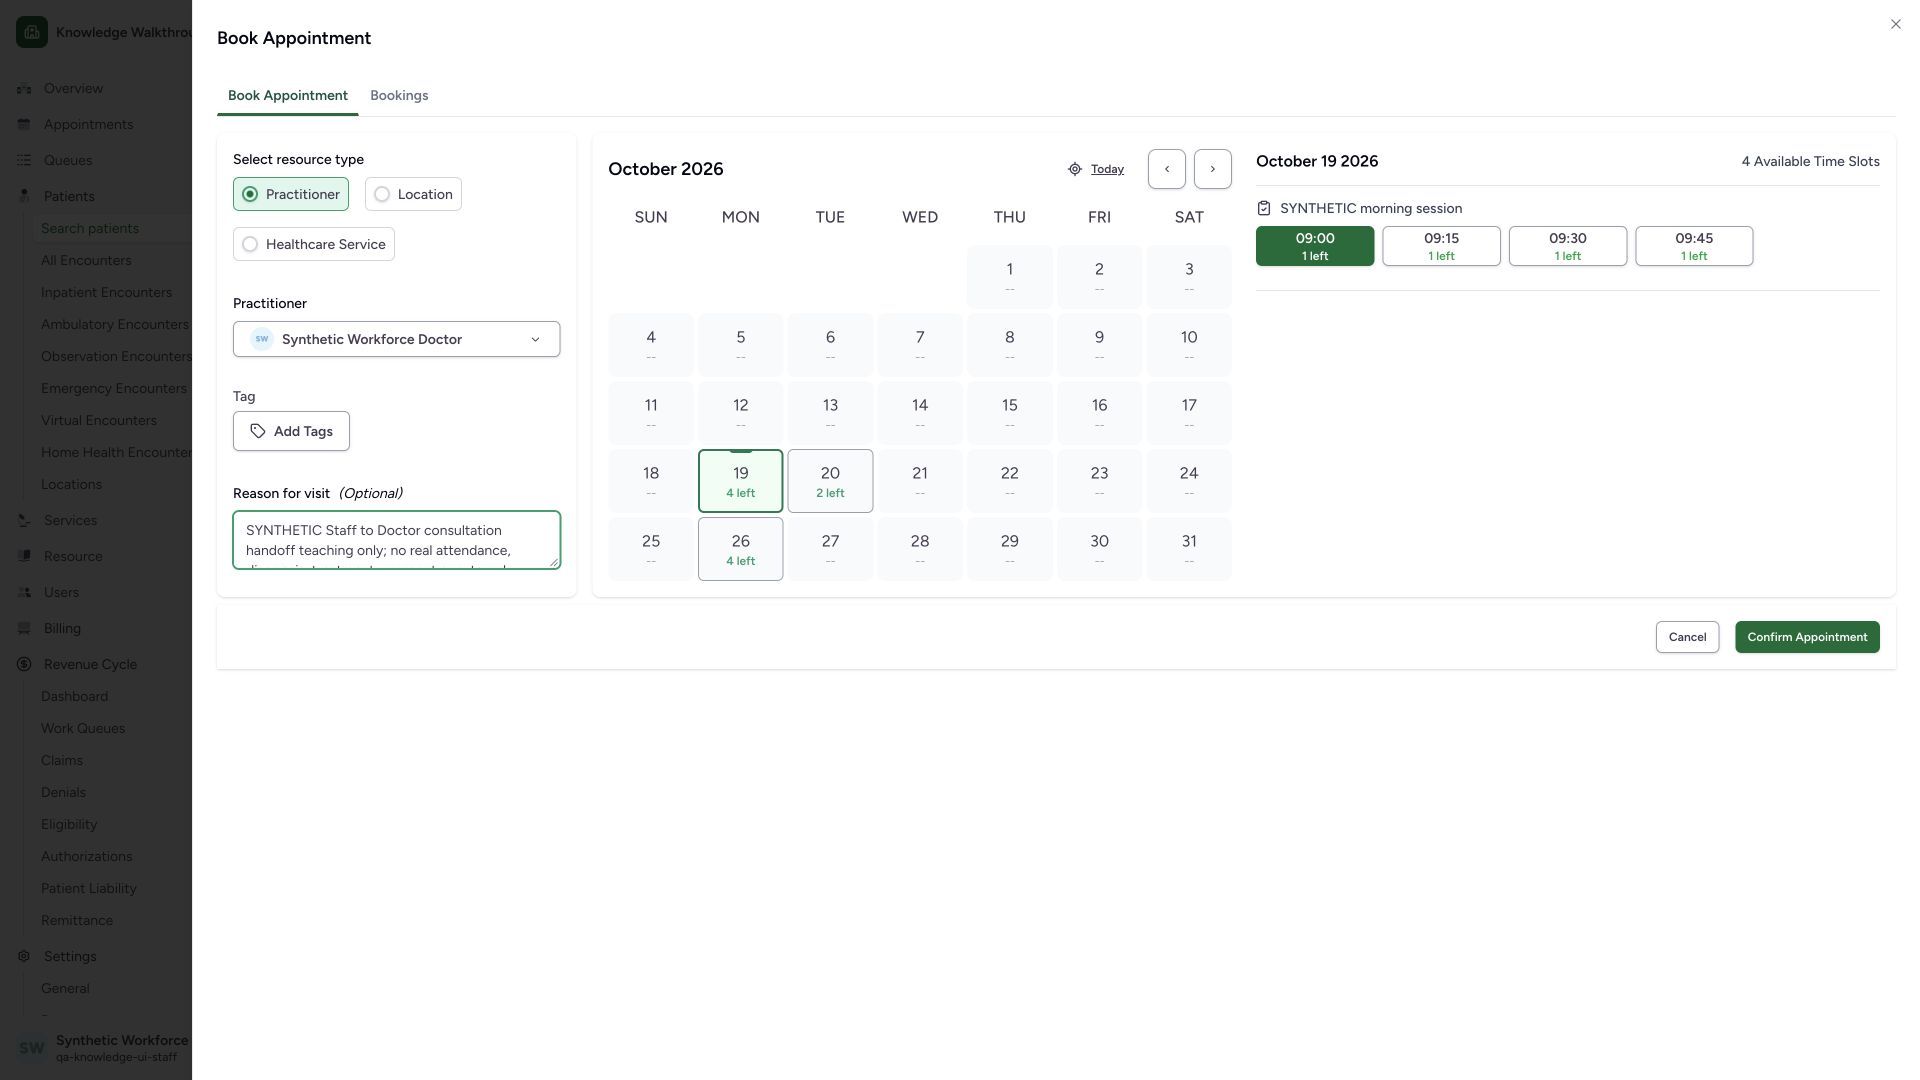Open Locations in sidebar
The image size is (1920, 1080).
(71, 484)
